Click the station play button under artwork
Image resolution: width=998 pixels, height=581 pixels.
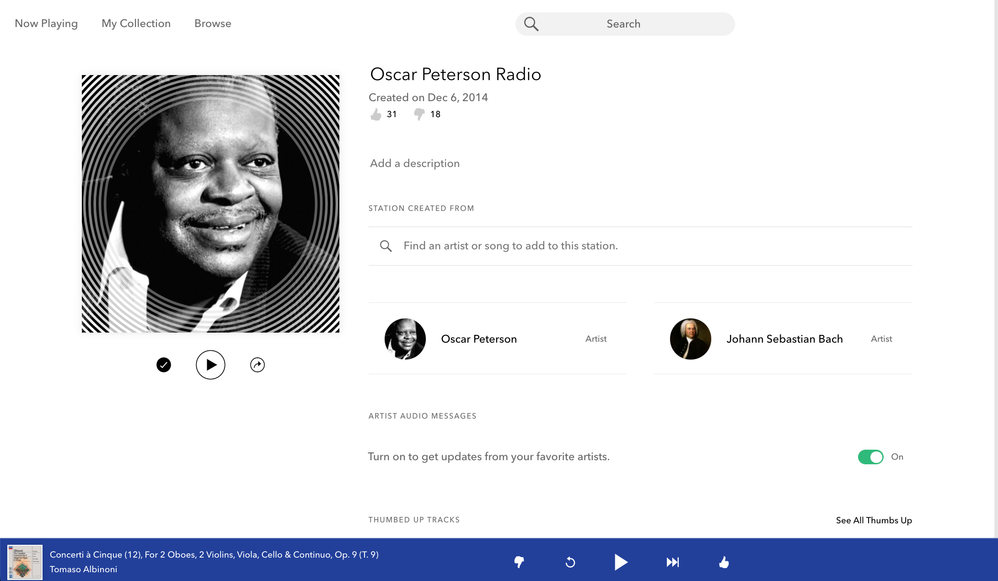(210, 365)
